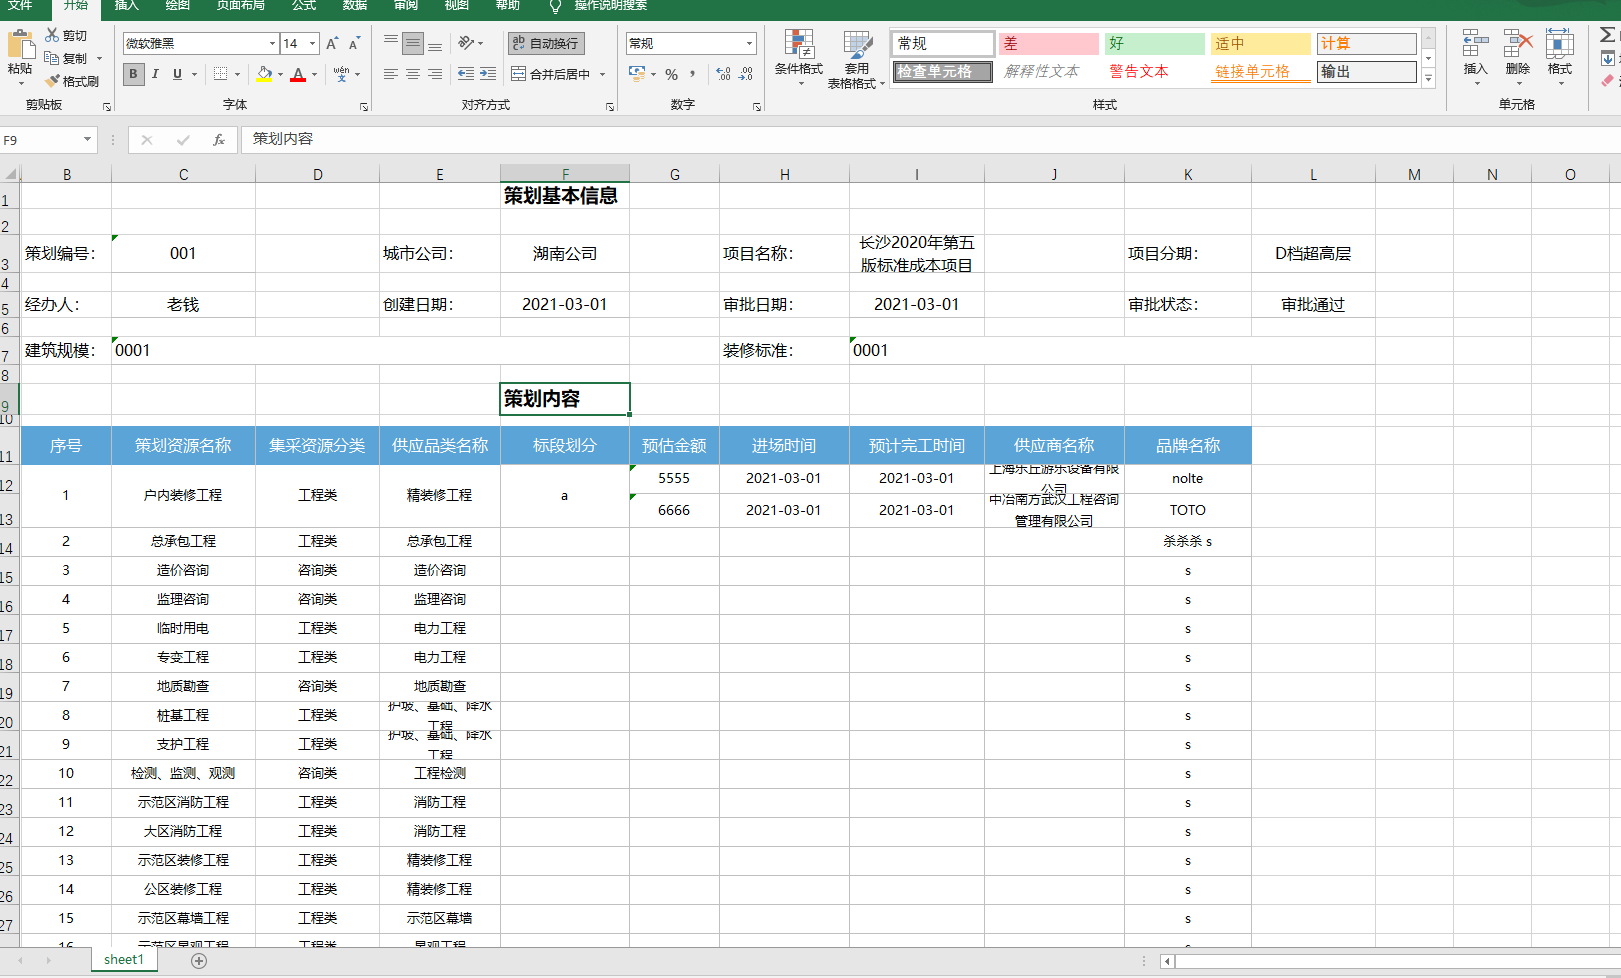Increase decimal places
Image resolution: width=1621 pixels, height=978 pixels.
point(723,74)
